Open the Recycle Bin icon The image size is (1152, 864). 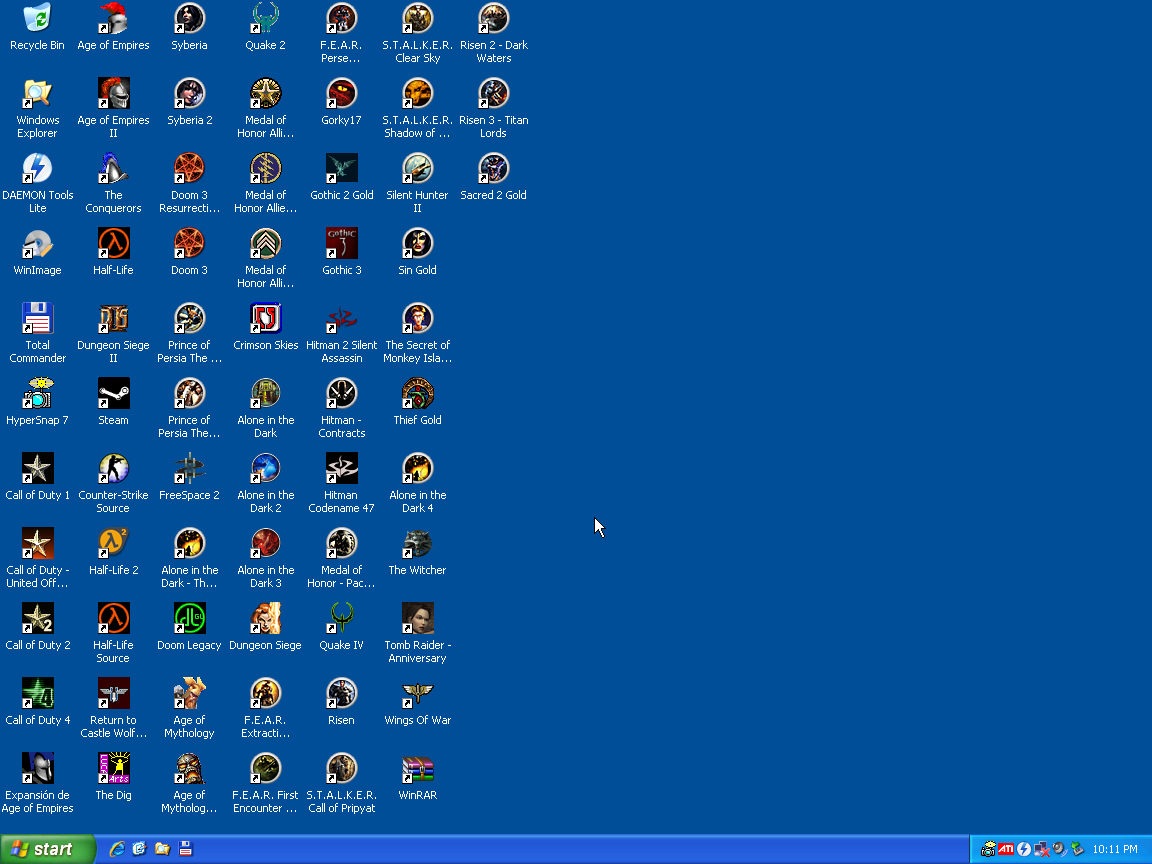[x=37, y=19]
